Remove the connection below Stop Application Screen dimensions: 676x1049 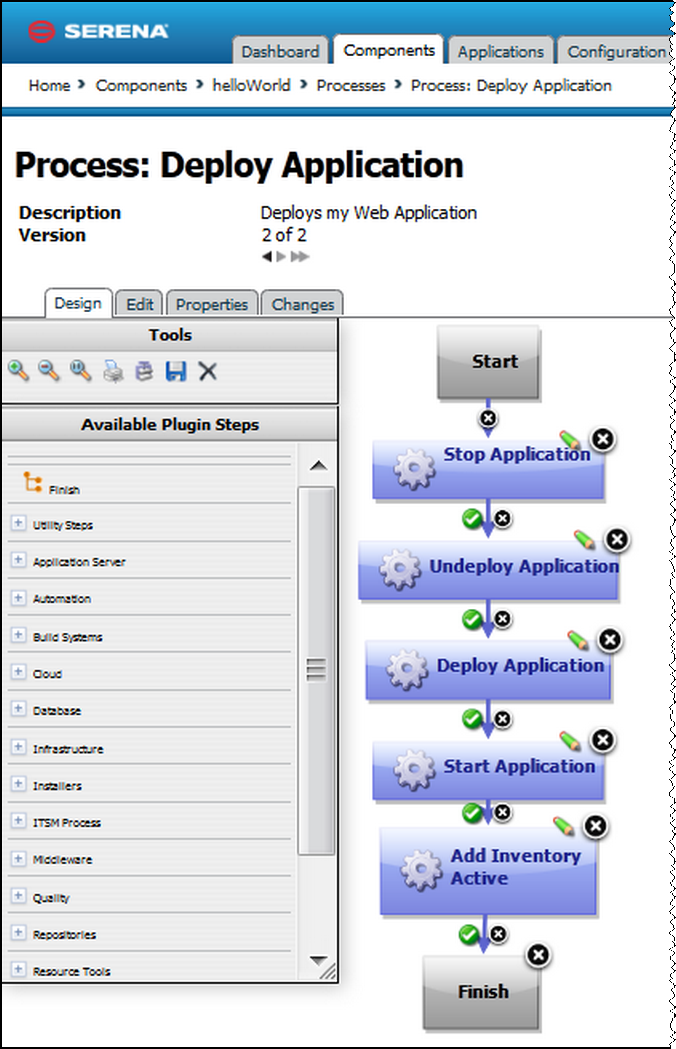[x=503, y=518]
